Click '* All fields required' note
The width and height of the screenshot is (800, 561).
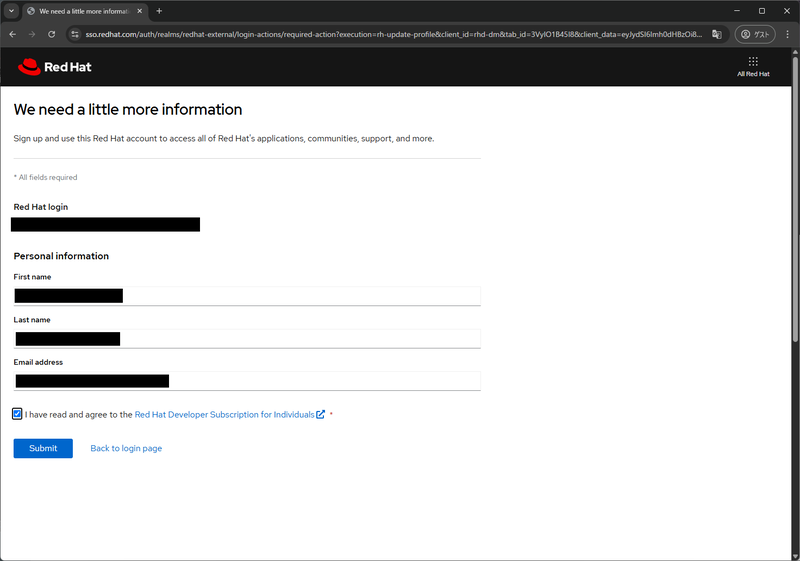pos(45,177)
